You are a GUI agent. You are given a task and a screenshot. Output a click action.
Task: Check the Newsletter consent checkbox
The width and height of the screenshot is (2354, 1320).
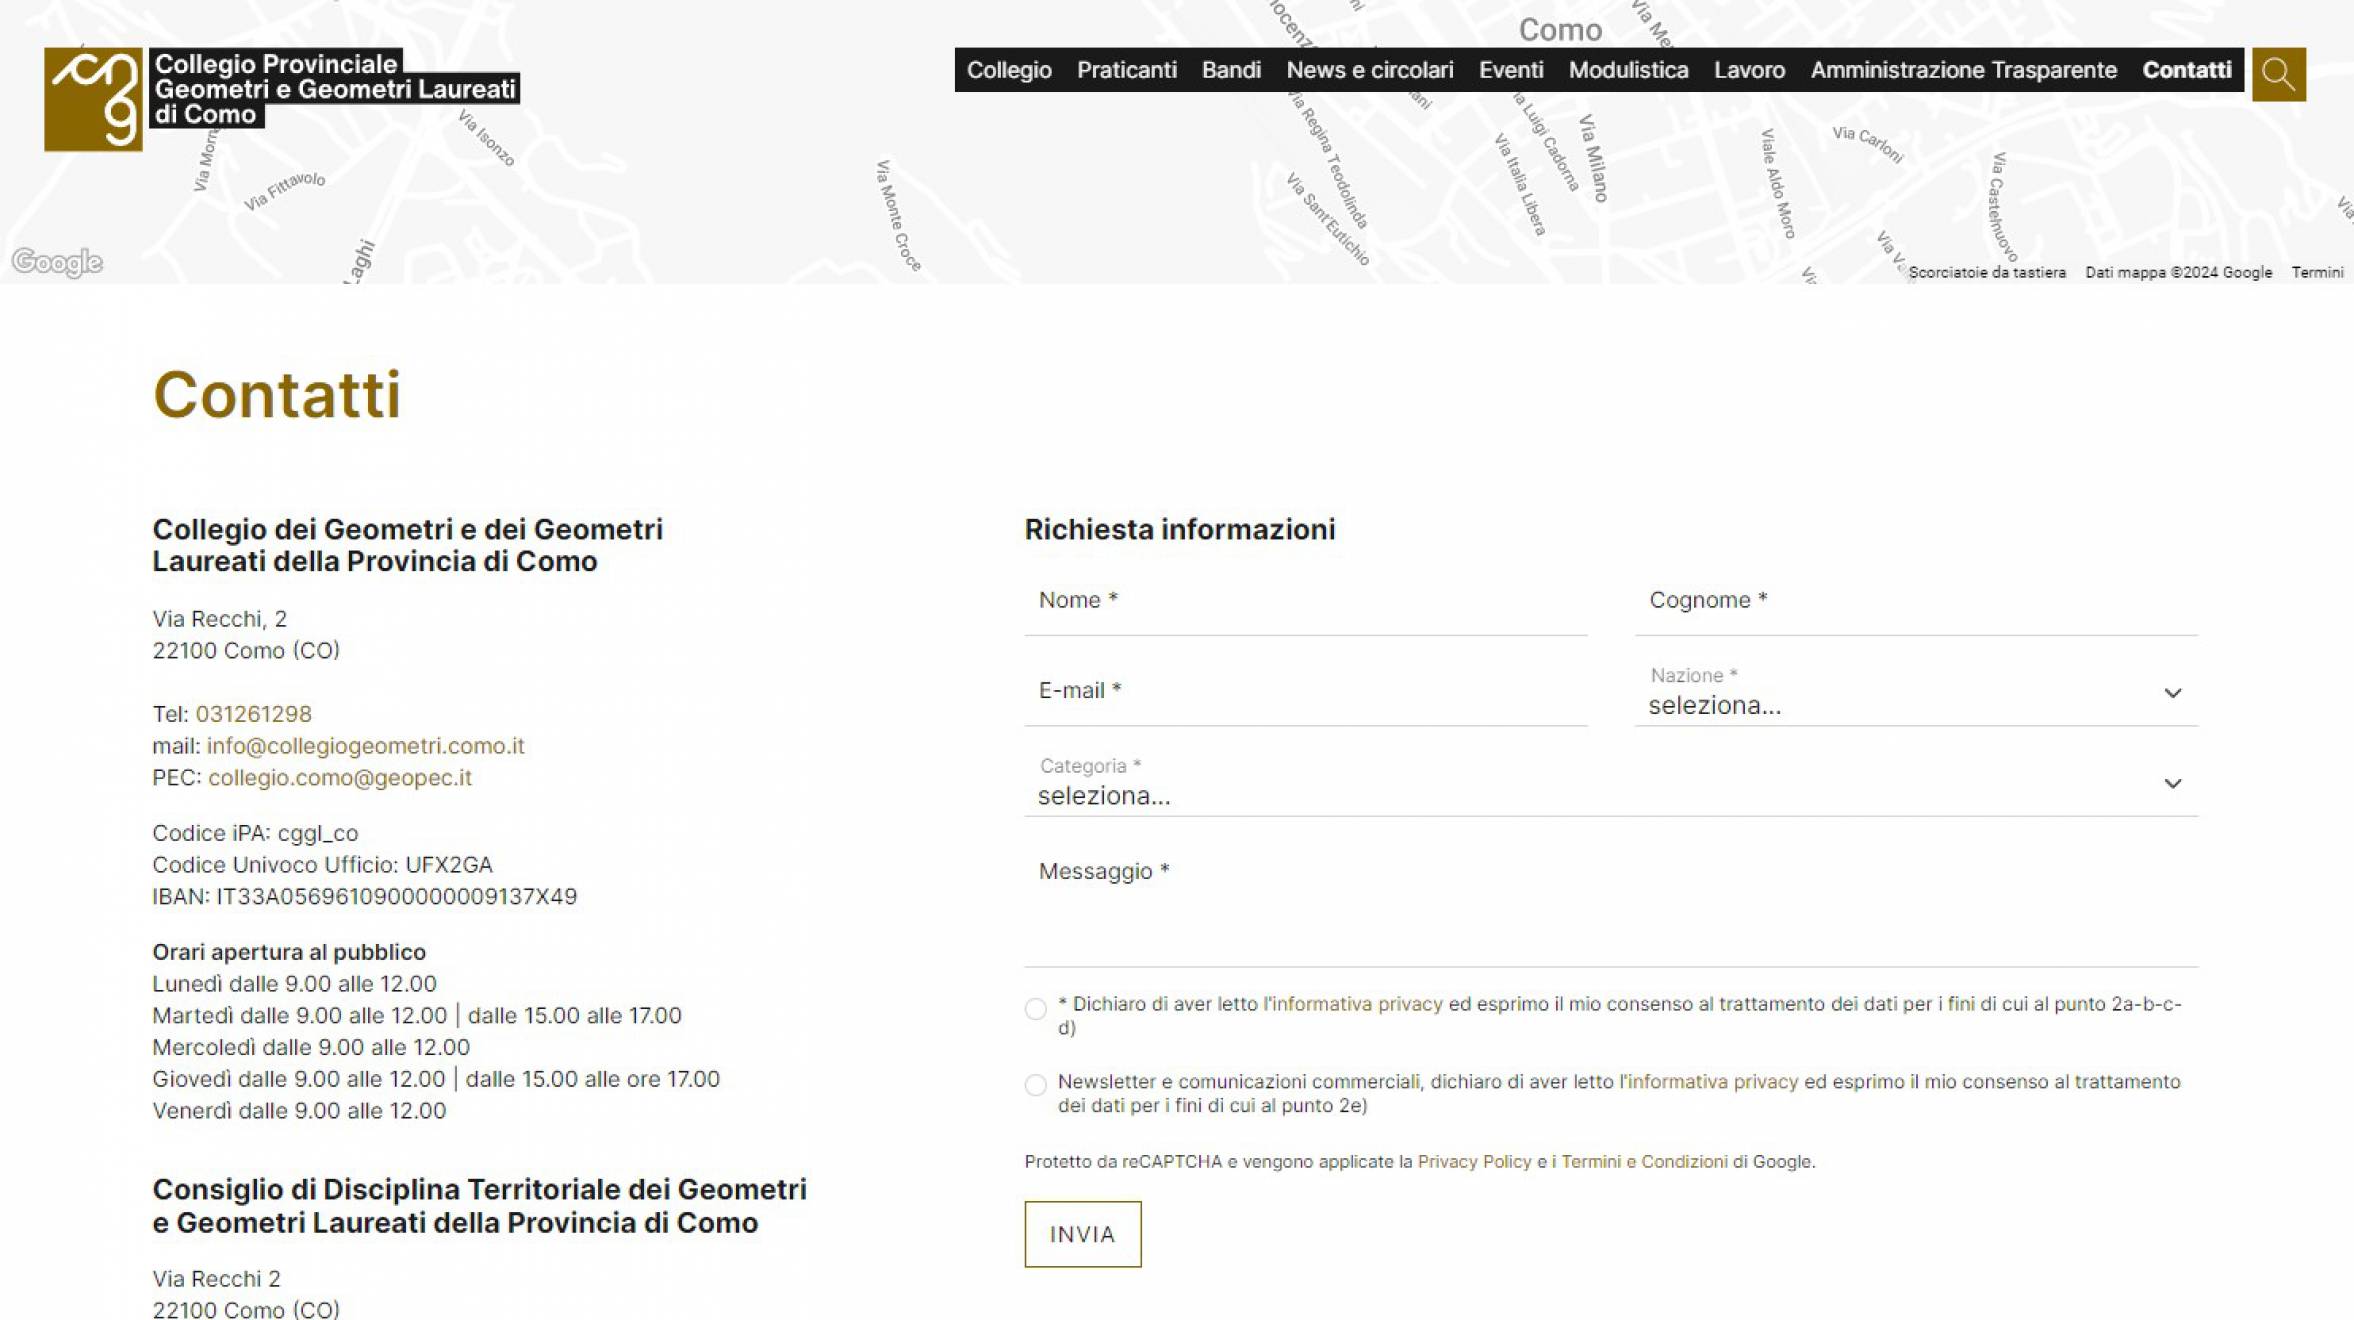point(1035,1085)
